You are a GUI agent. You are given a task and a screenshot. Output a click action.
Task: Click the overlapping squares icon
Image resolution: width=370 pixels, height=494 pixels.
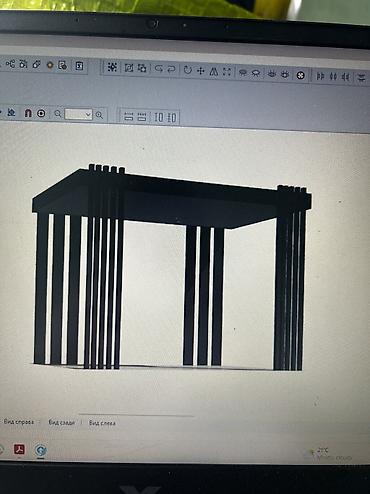(142, 68)
